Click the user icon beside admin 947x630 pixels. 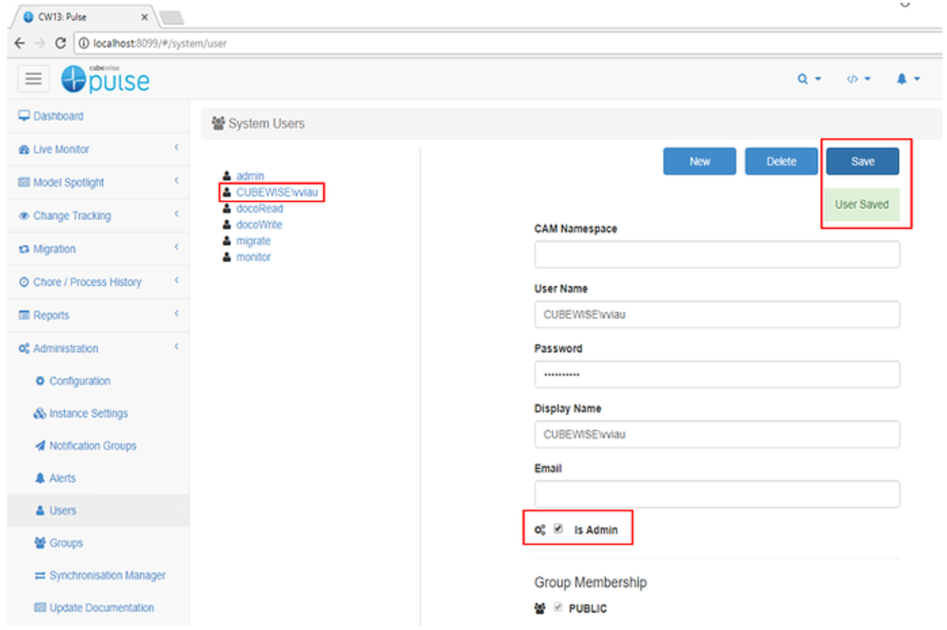[x=227, y=176]
